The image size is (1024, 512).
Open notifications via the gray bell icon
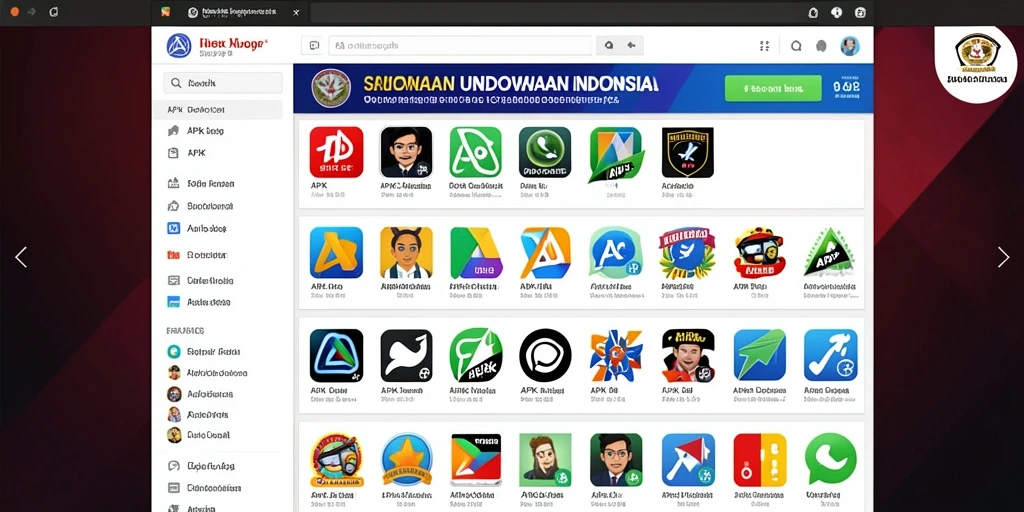tap(822, 46)
